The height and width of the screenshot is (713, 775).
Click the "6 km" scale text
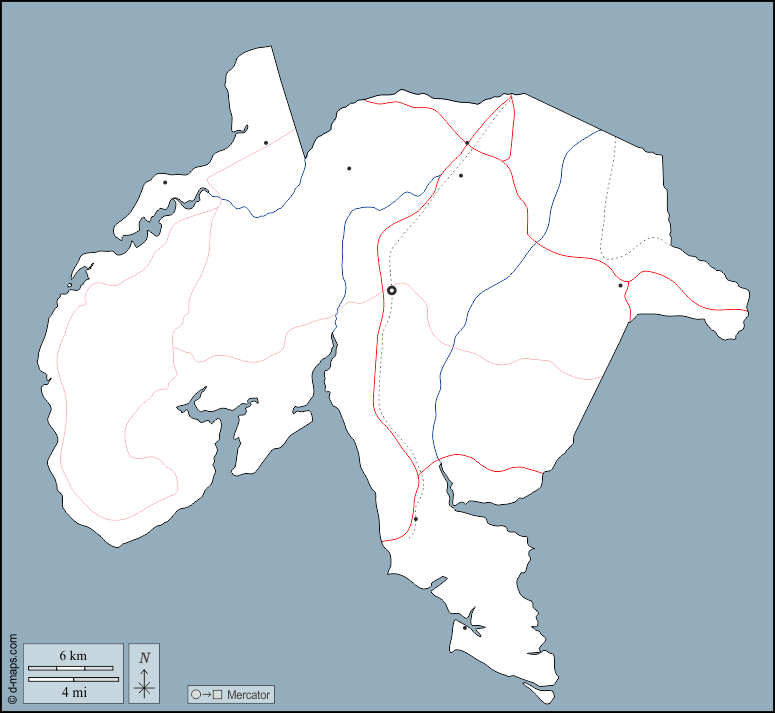(x=73, y=655)
